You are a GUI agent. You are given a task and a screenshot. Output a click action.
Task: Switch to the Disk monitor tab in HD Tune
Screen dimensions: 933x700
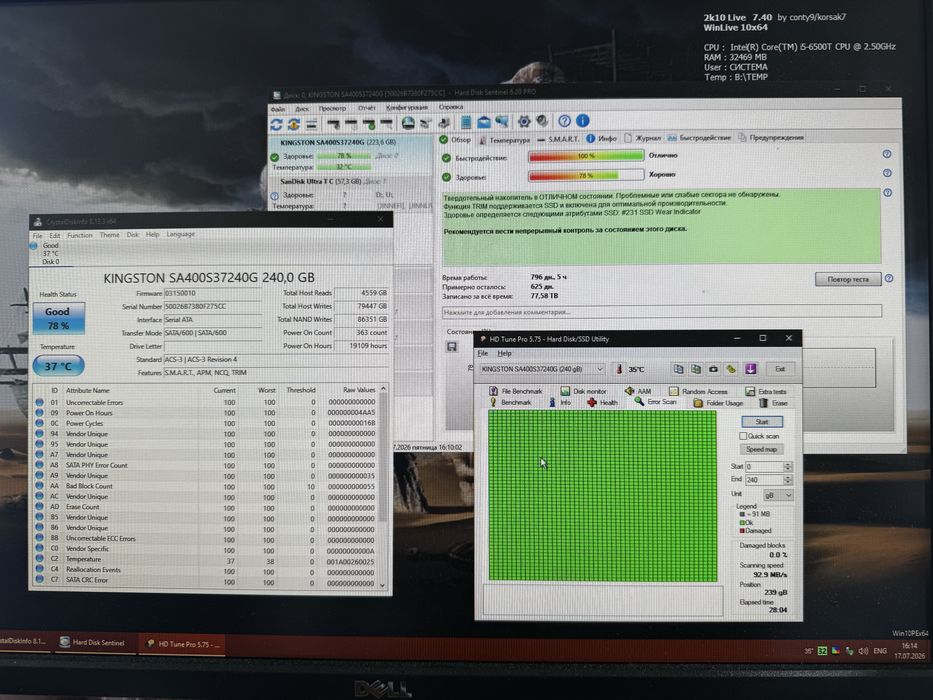583,391
